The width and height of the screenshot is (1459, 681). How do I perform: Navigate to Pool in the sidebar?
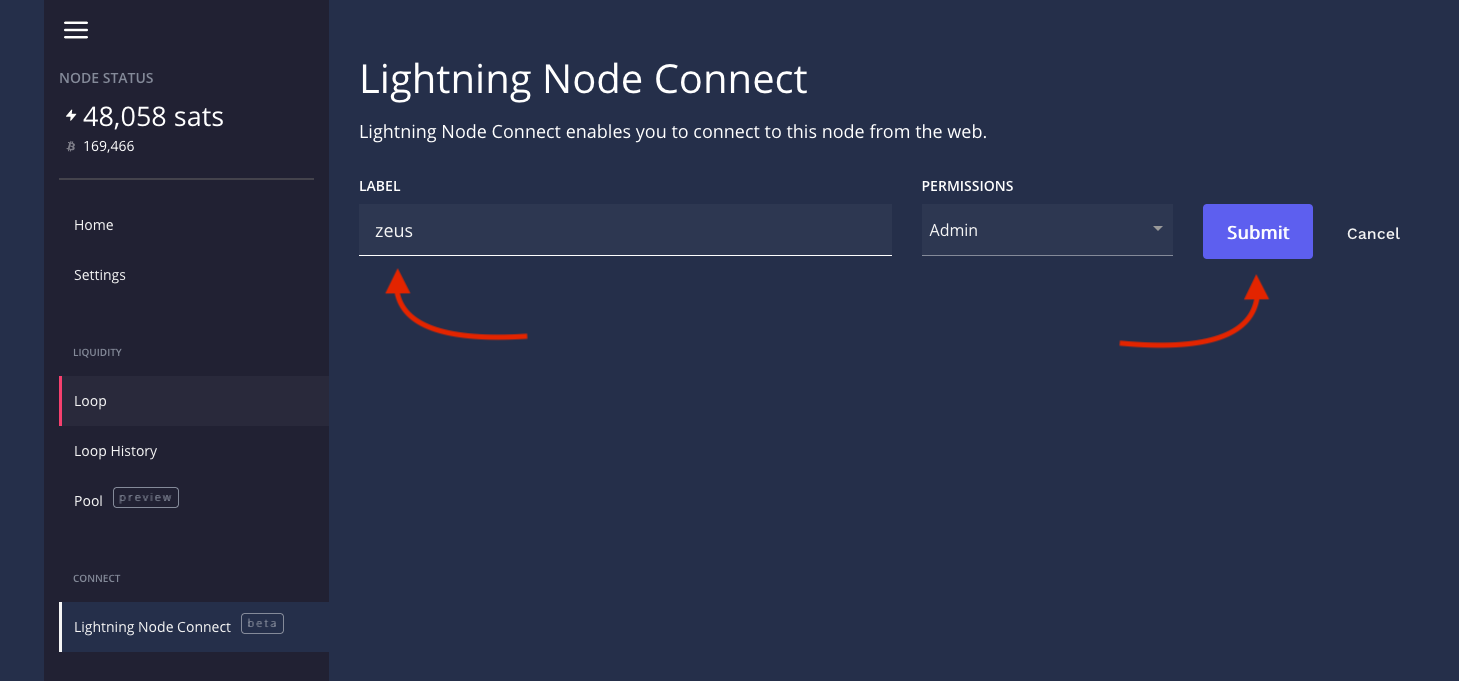point(89,501)
